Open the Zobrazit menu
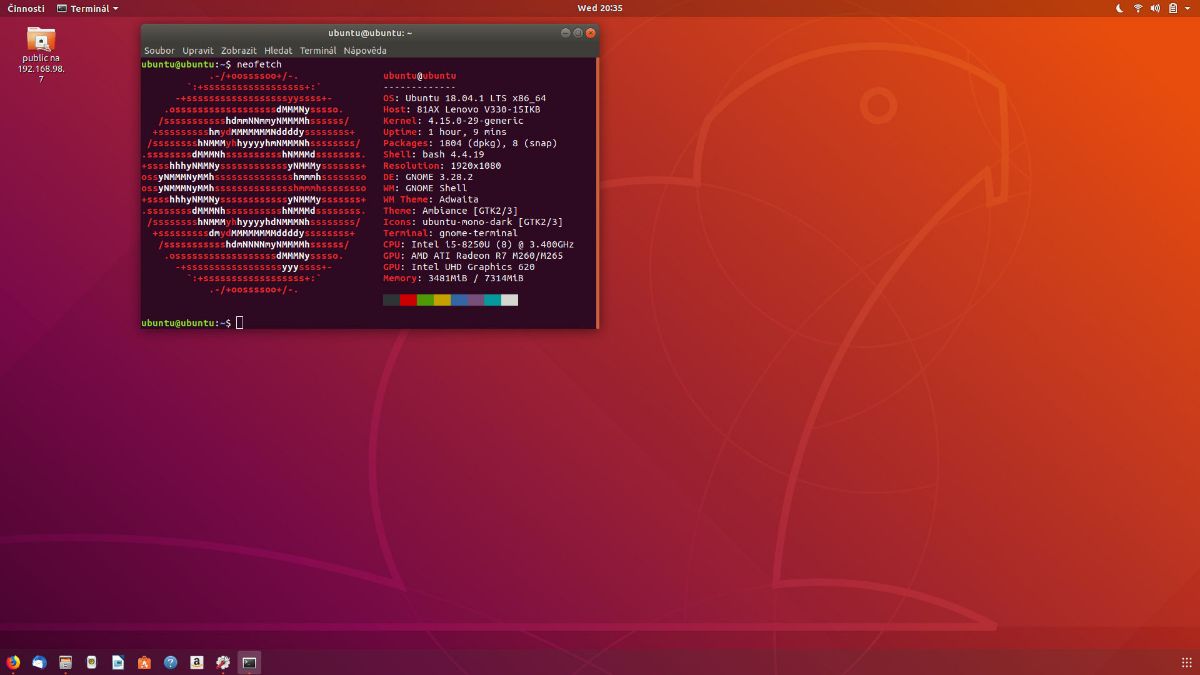 (238, 50)
